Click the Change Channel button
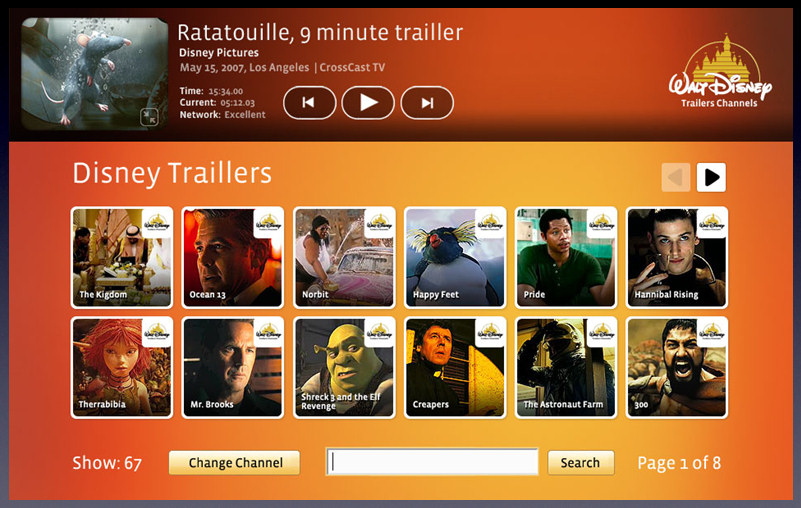Viewport: 801px width, 508px height. (x=234, y=463)
